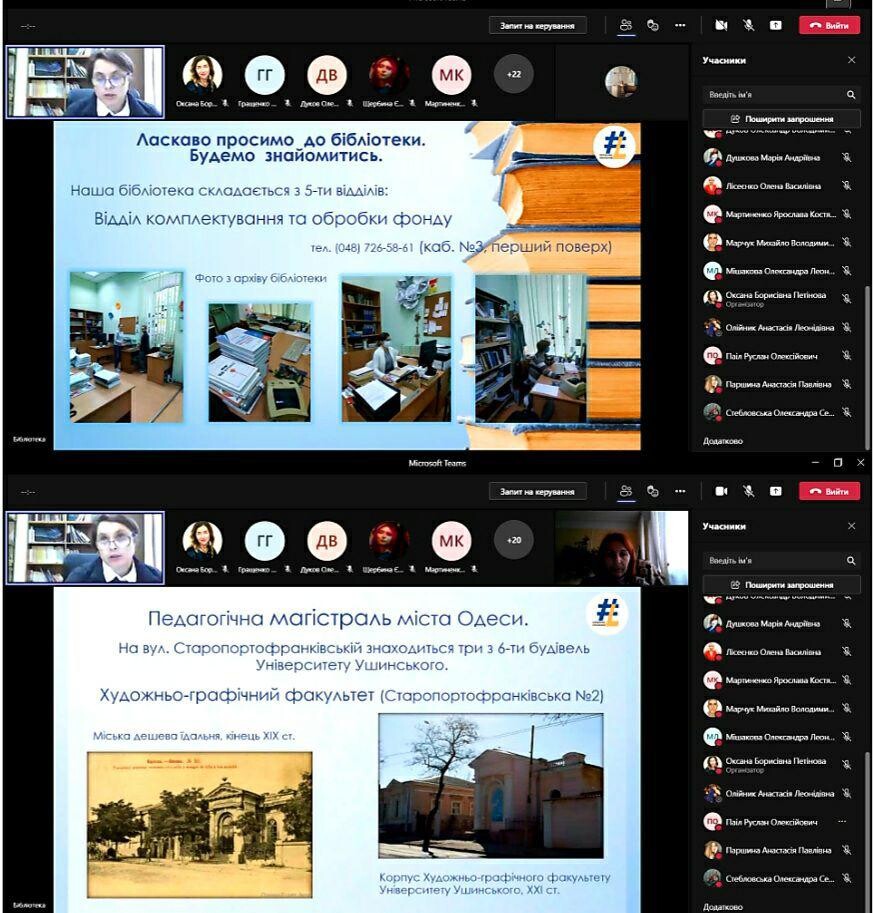Select ДВ avatar in Odesa slide window
The width and height of the screenshot is (873, 913).
[x=327, y=540]
